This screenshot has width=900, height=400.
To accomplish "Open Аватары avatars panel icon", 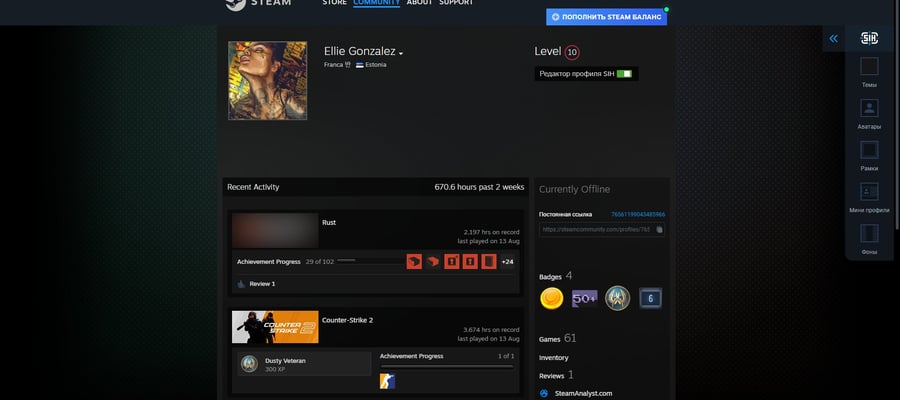I will 869,108.
